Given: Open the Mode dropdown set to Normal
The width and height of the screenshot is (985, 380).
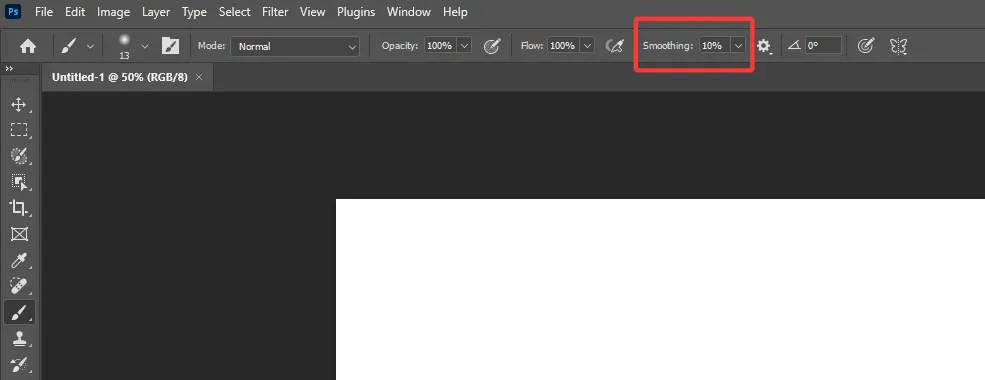Looking at the screenshot, I should [x=295, y=46].
